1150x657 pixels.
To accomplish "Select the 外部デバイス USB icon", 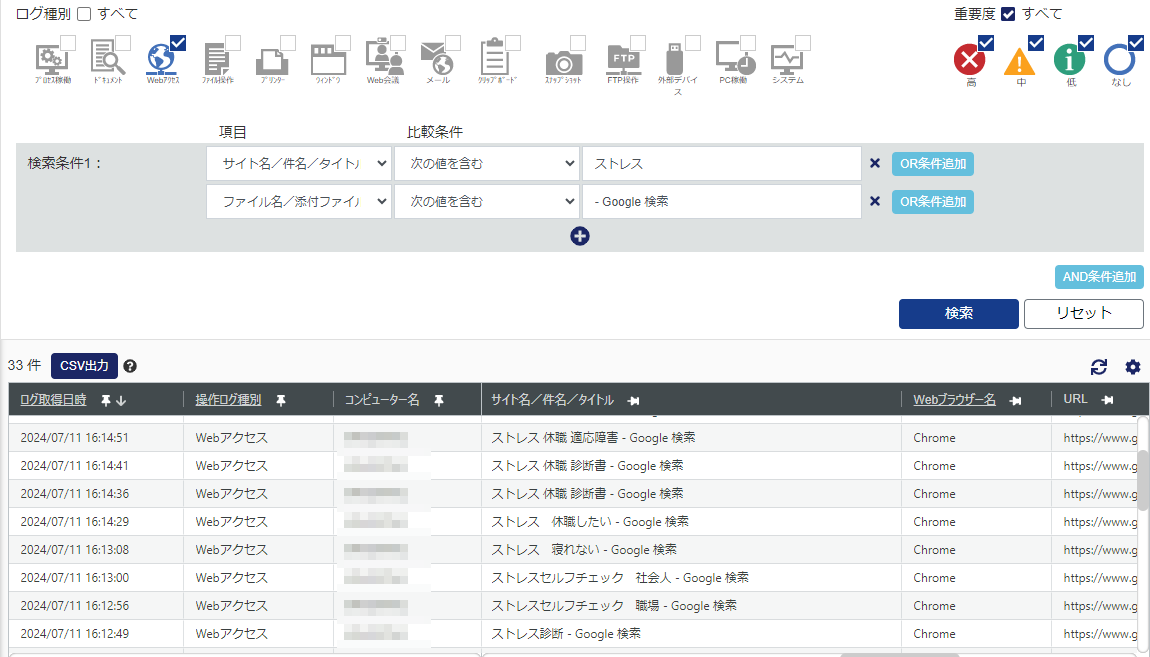I will 675,59.
